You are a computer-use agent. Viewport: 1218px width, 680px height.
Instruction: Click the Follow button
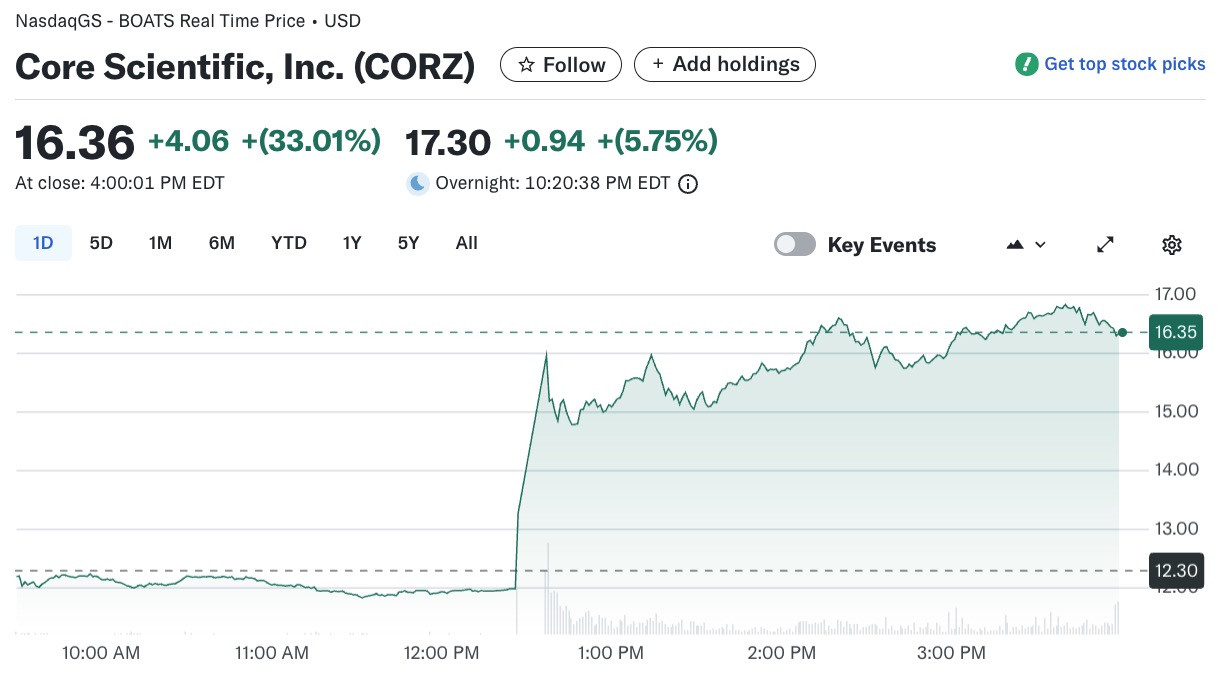561,65
